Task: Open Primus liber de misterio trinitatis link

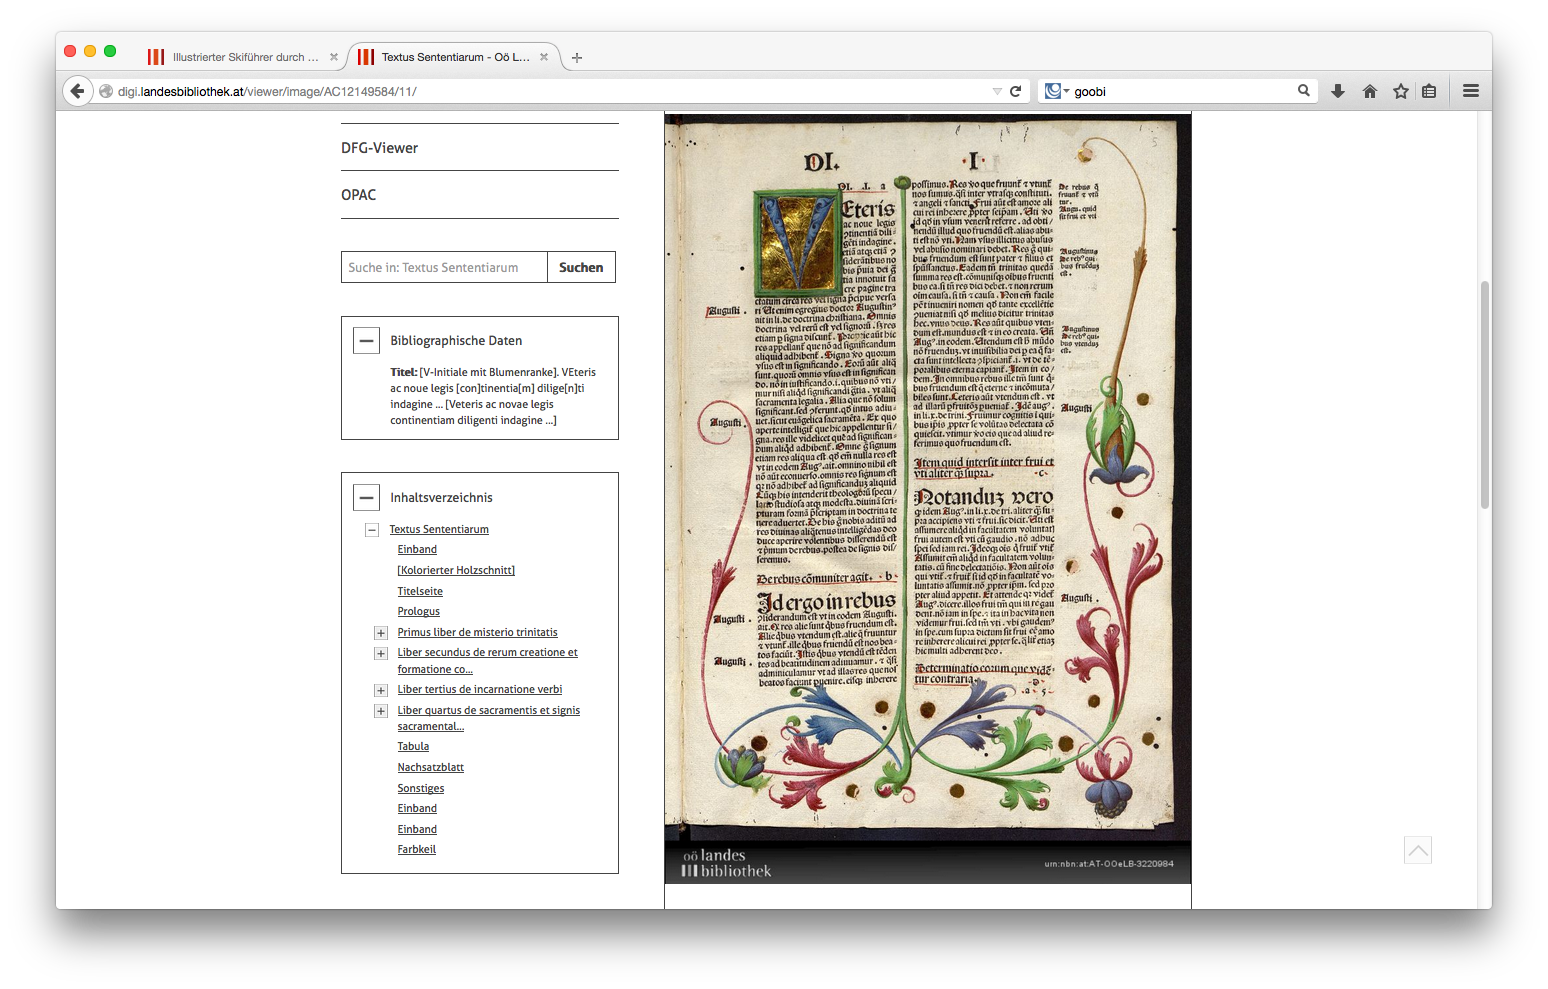Action: click(x=477, y=633)
